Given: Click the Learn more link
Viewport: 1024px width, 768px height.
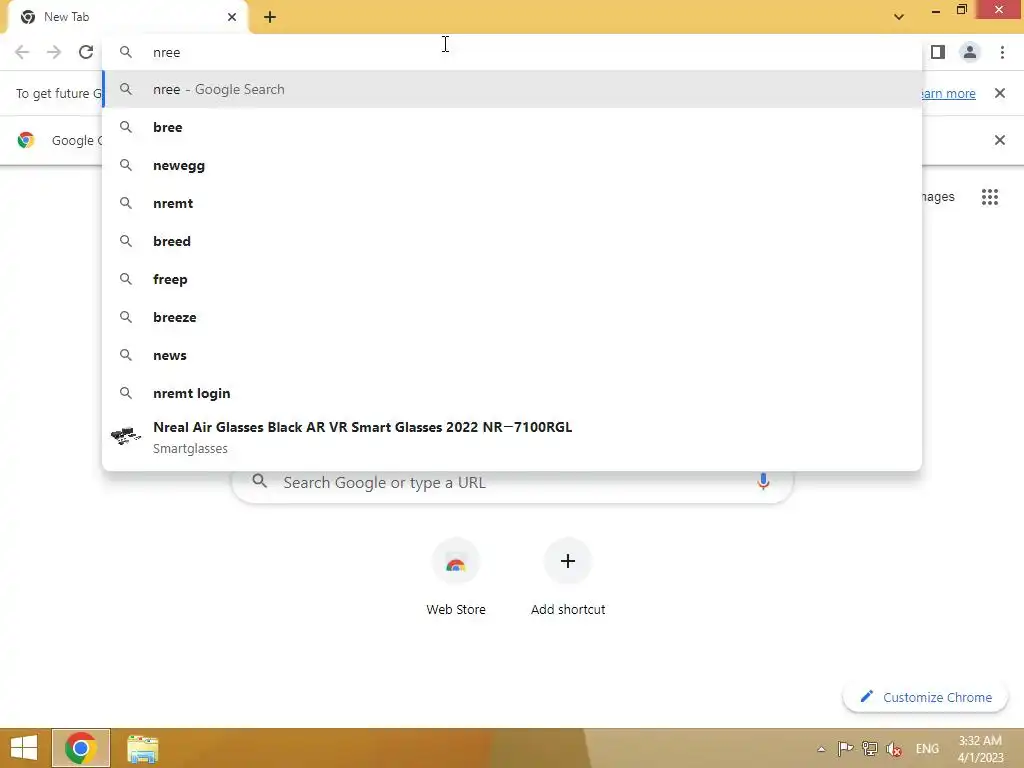Looking at the screenshot, I should click(x=948, y=93).
